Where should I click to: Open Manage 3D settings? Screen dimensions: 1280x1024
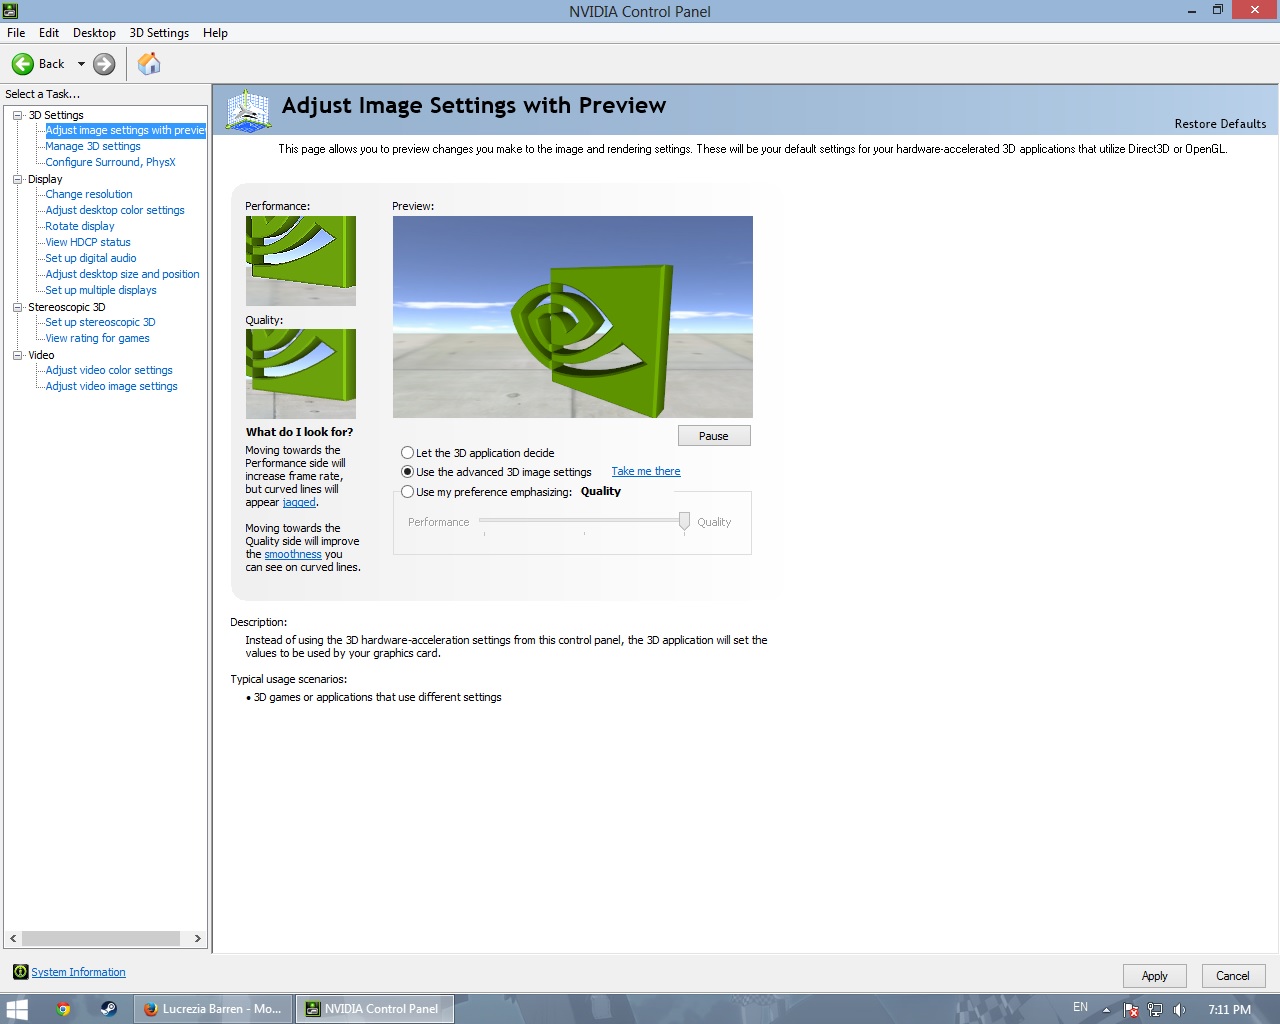pos(93,146)
